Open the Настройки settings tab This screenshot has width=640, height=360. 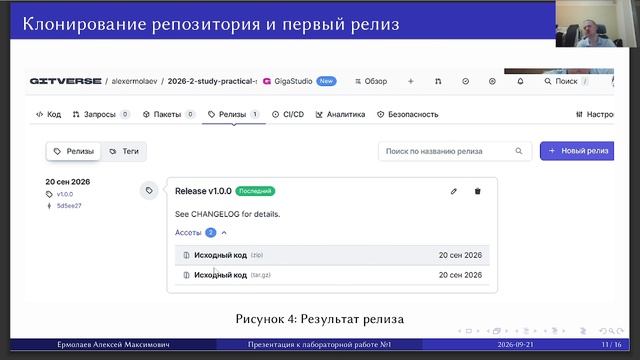594,114
